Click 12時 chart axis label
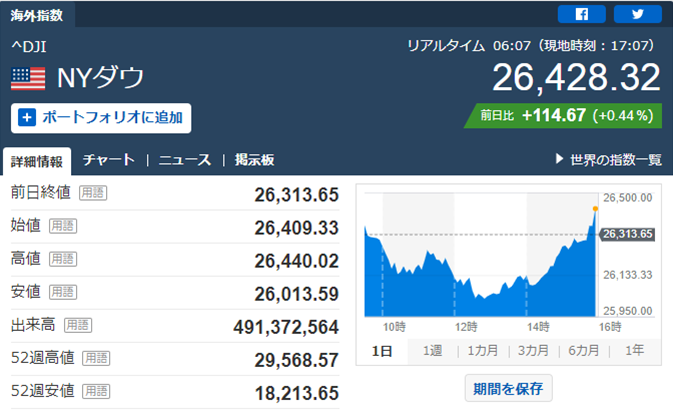 (466, 327)
